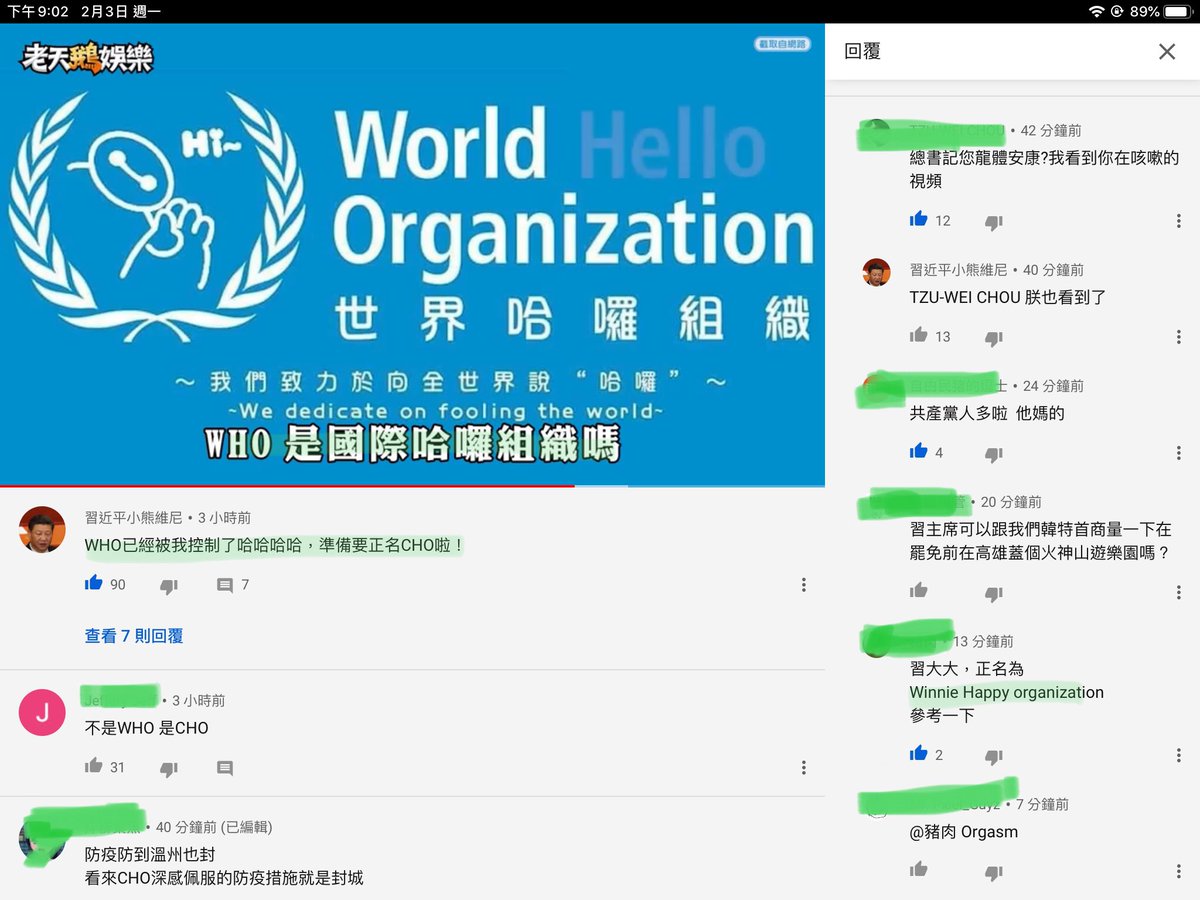This screenshot has height=900, width=1200.
Task: Select highlighted text Winnie Happy organization
Action: coord(1007,692)
